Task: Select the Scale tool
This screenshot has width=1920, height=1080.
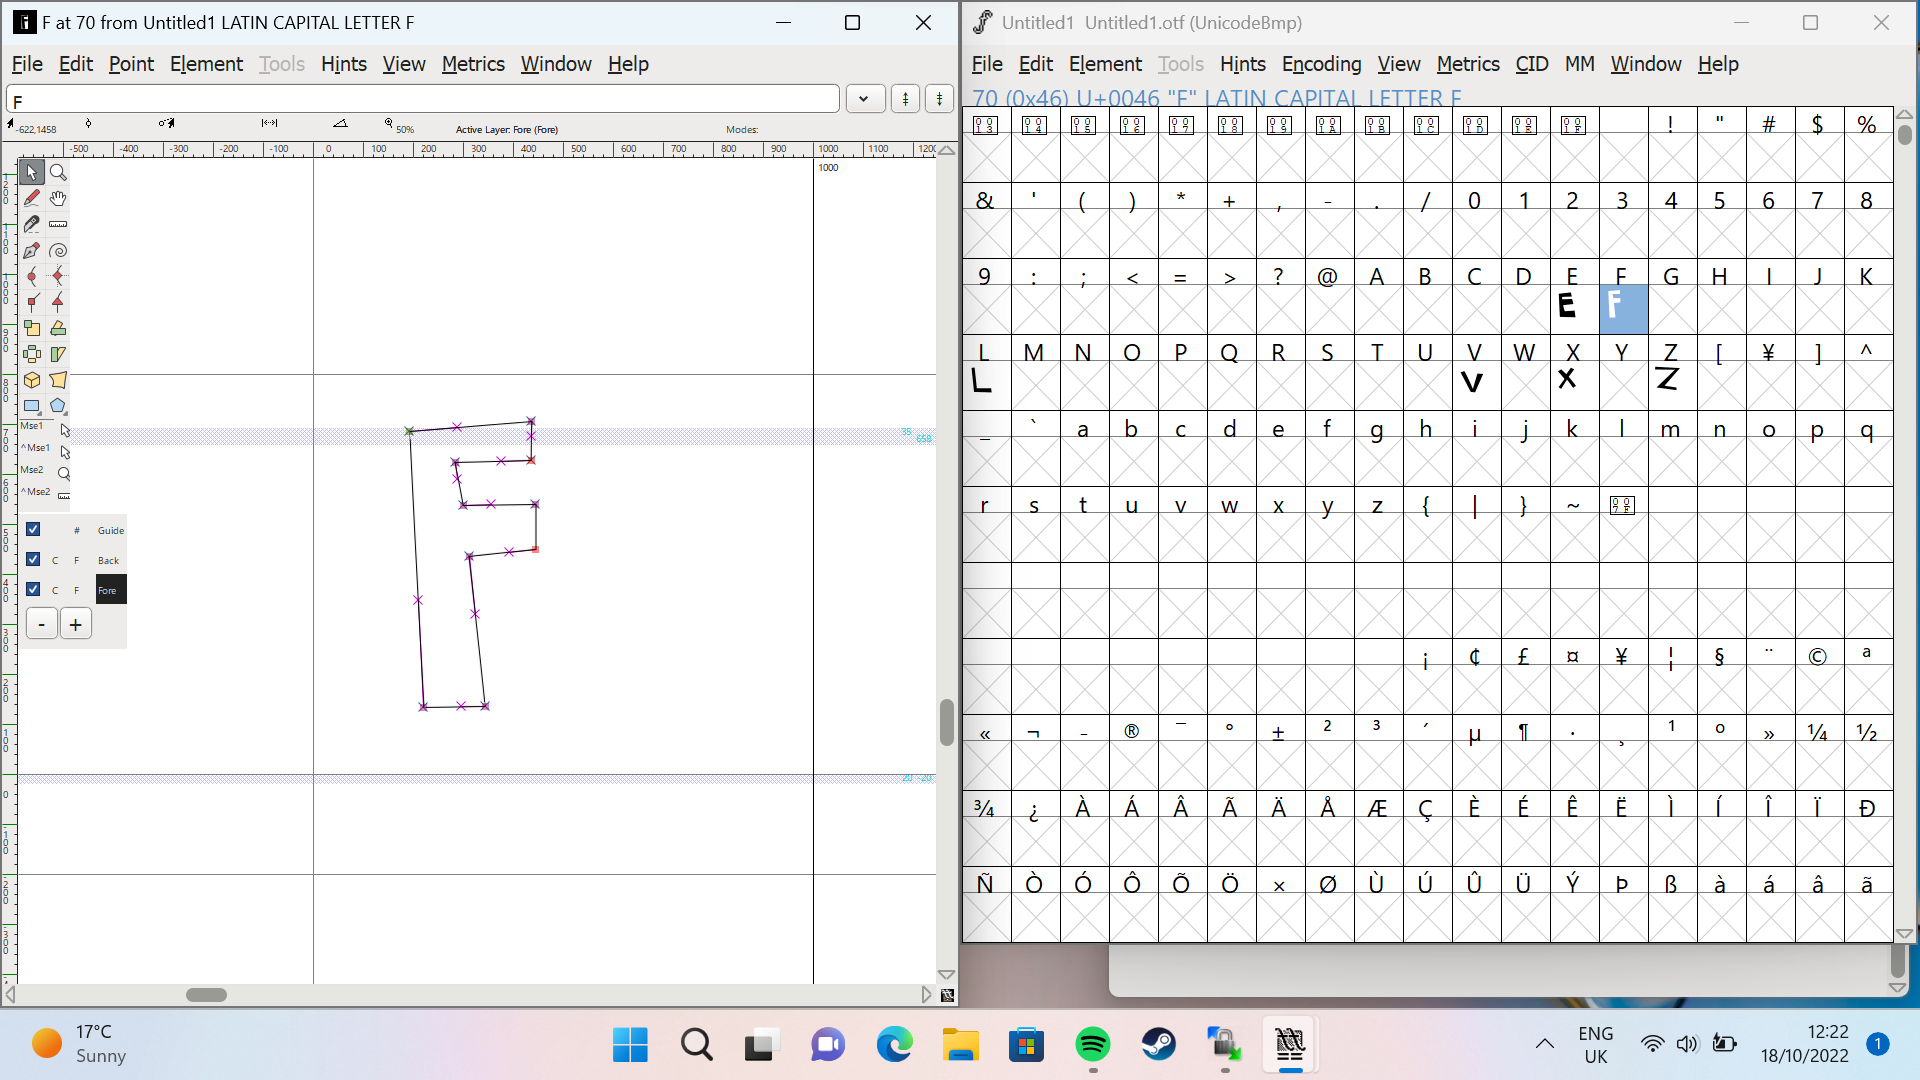Action: pos(32,328)
